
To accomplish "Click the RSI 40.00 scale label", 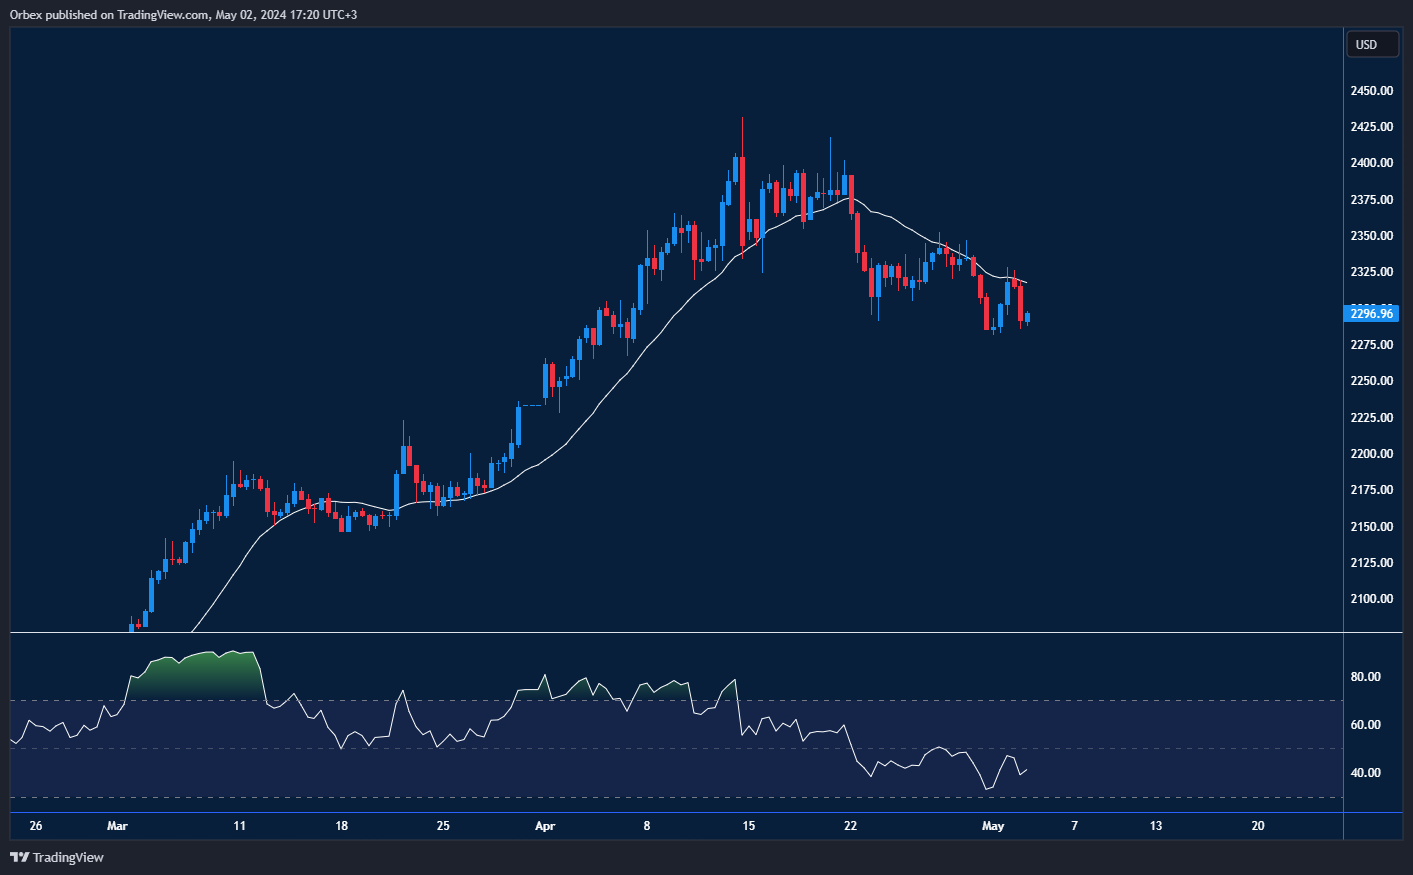I will (x=1365, y=773).
